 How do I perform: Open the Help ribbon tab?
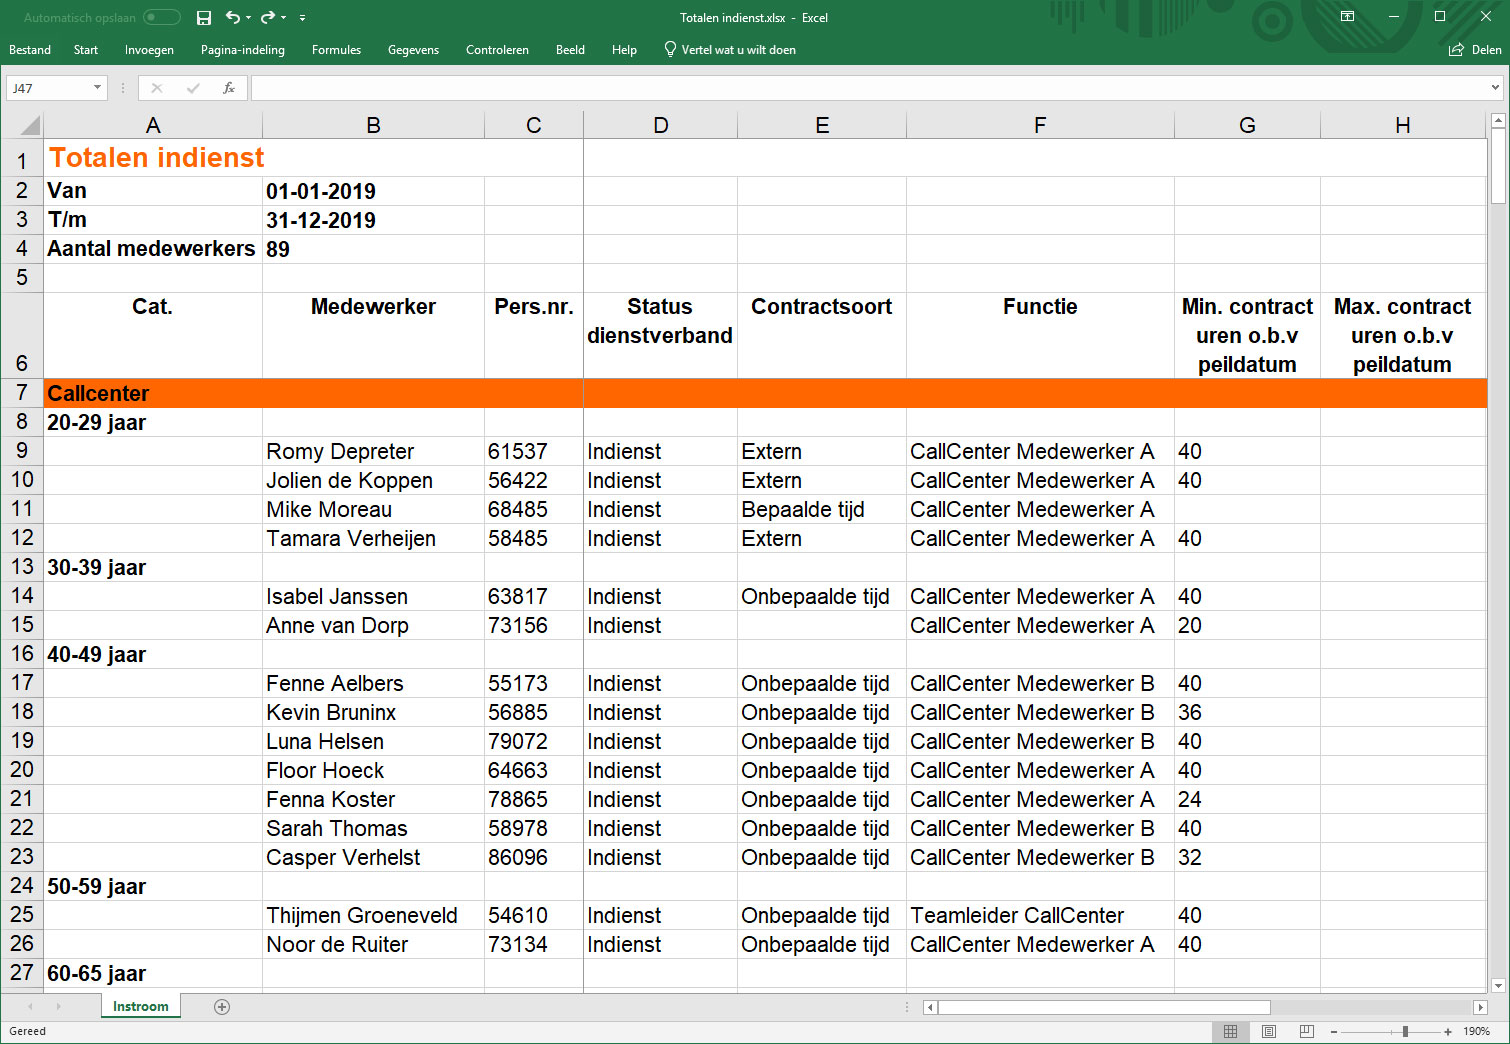point(624,50)
